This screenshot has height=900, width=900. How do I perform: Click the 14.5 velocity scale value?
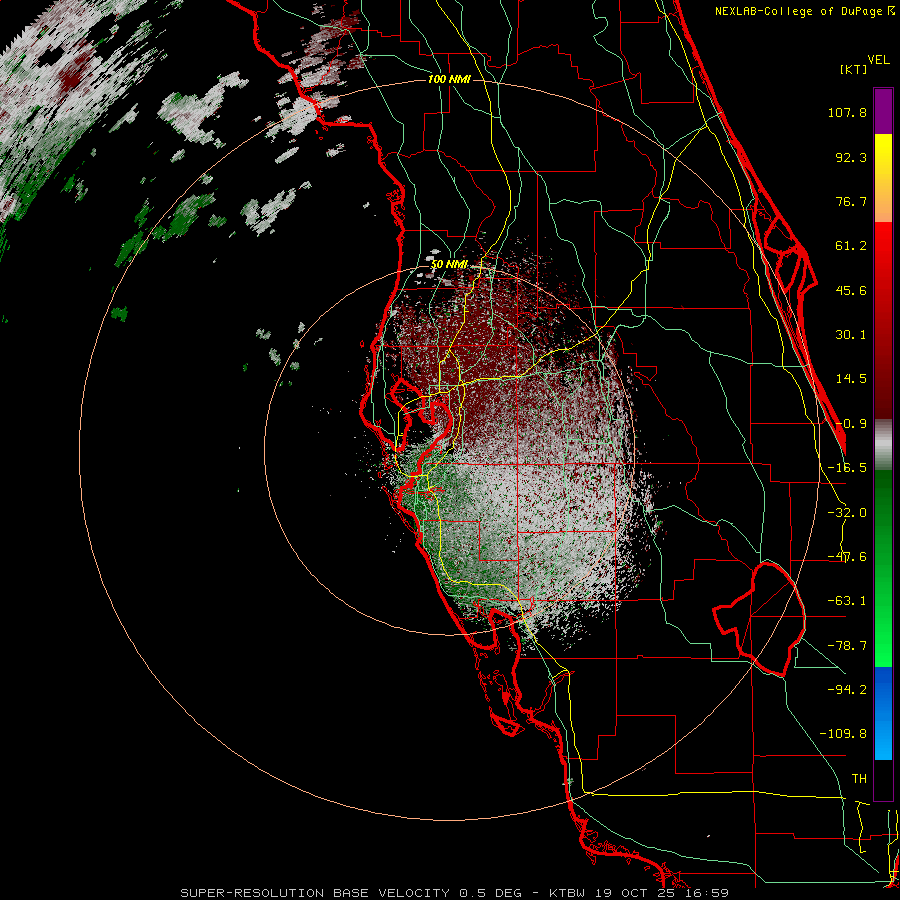[x=851, y=379]
